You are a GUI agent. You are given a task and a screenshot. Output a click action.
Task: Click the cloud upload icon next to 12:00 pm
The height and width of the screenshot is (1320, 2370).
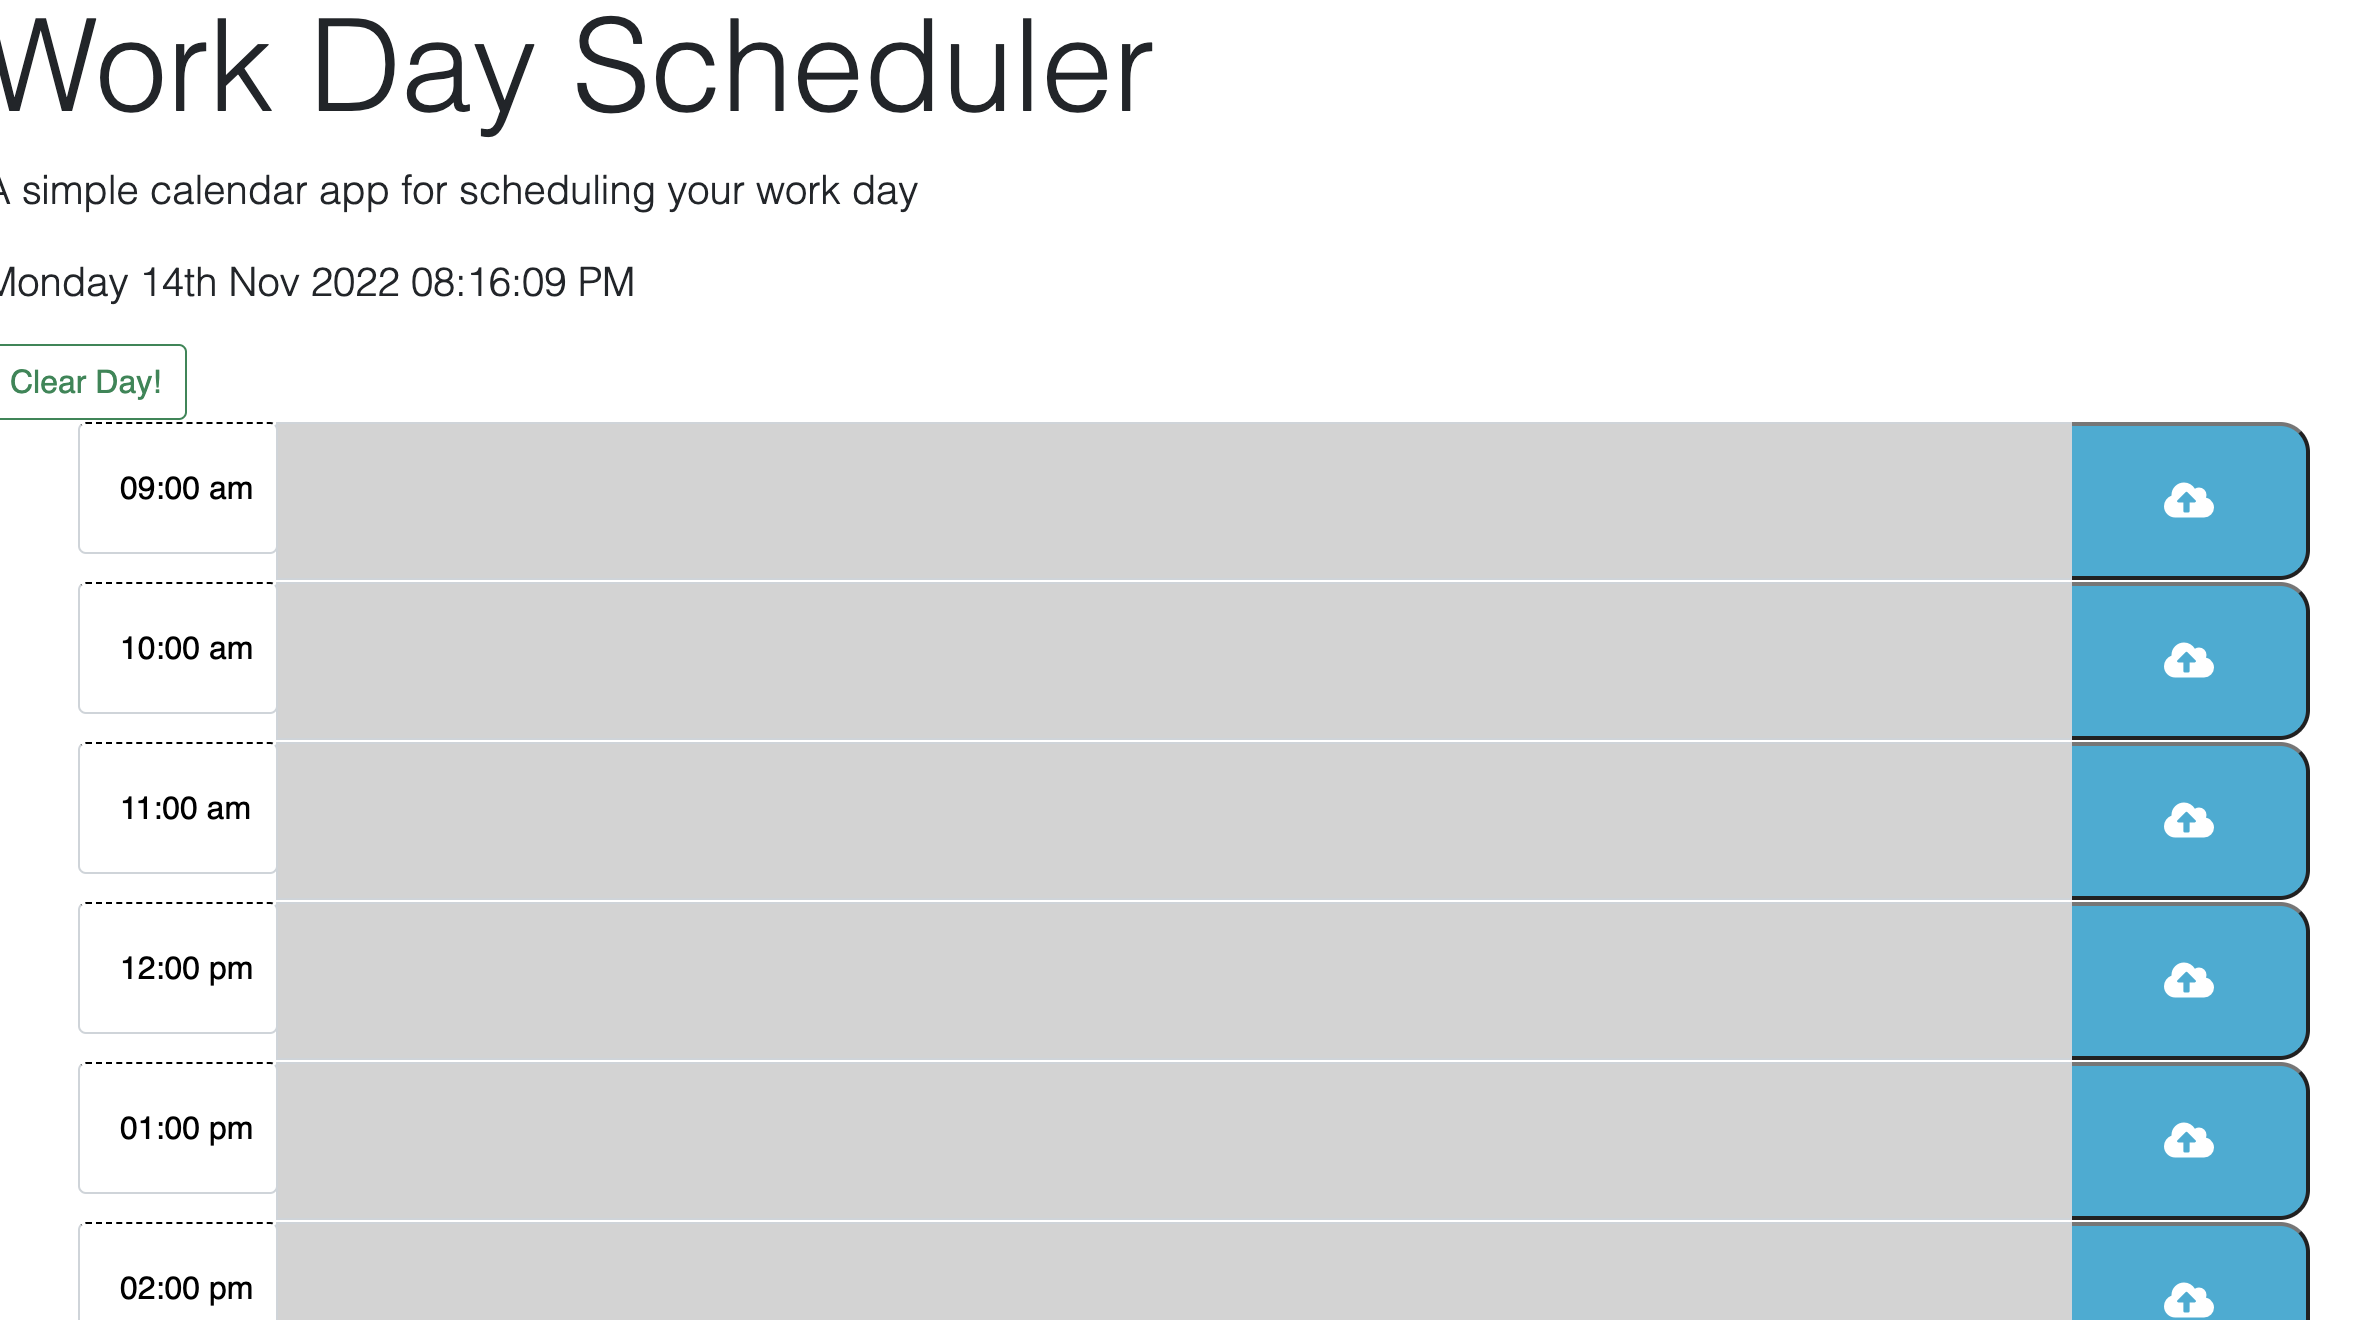tap(2188, 981)
